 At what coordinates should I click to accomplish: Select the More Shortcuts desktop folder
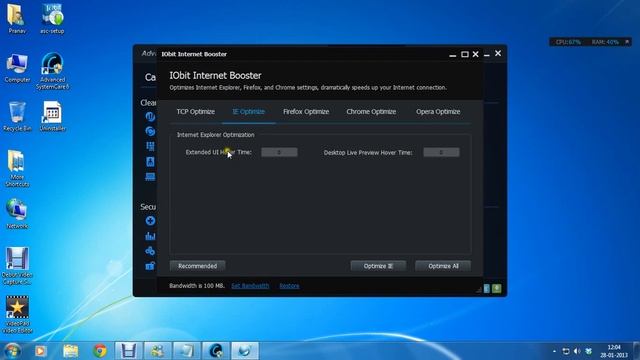click(x=17, y=169)
